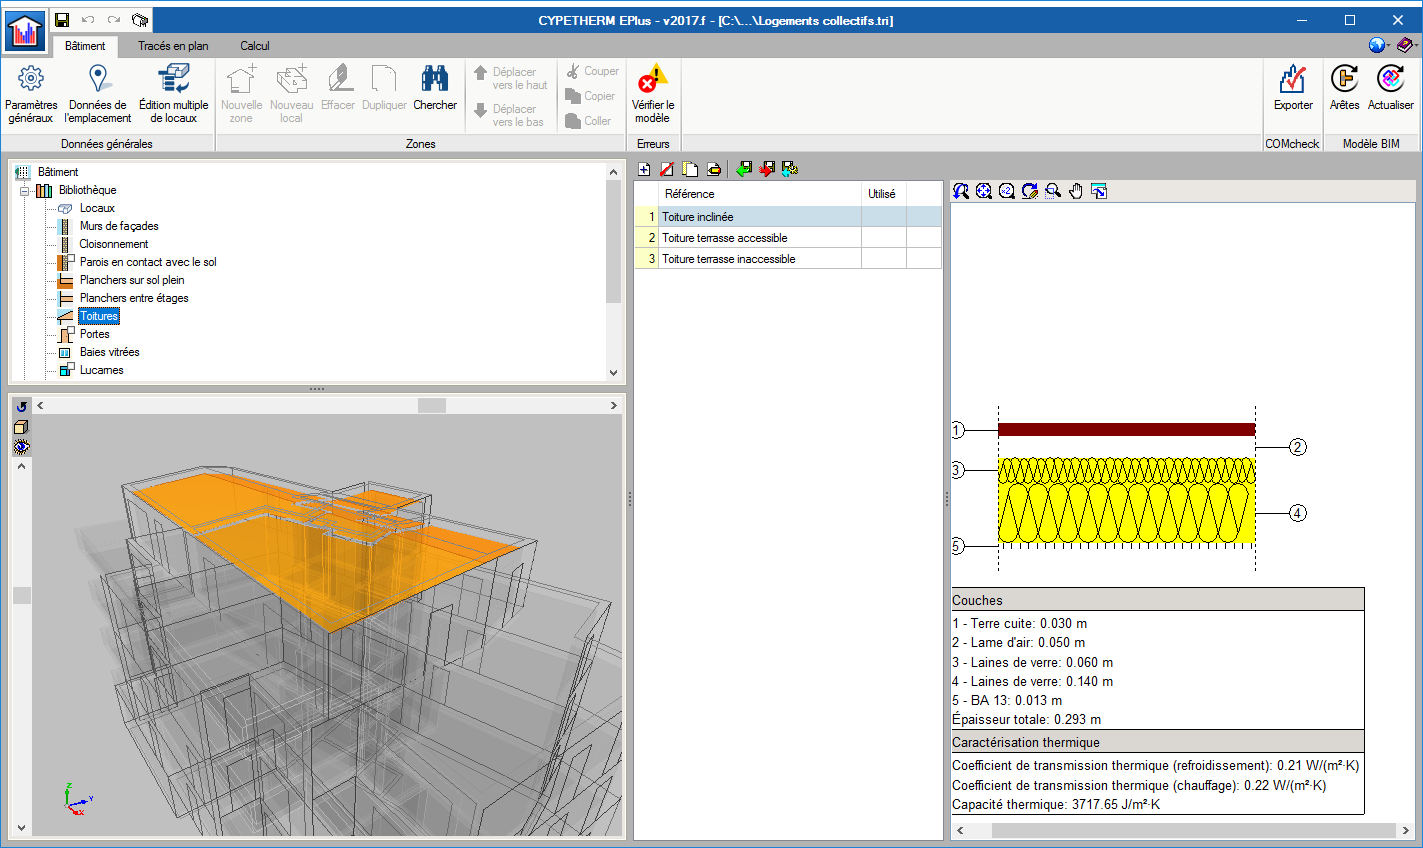Click Actualiser BIM model
Viewport: 1423px width, 848px height.
(x=1391, y=88)
